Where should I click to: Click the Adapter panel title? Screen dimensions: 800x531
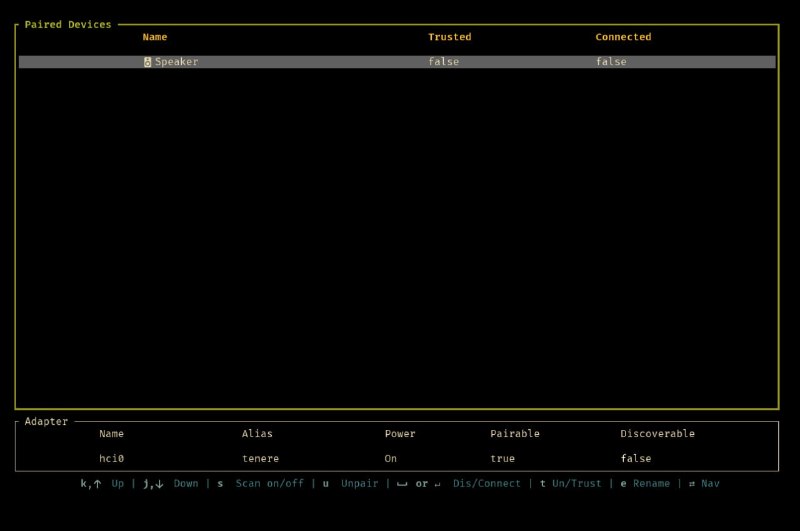pyautogui.click(x=46, y=421)
